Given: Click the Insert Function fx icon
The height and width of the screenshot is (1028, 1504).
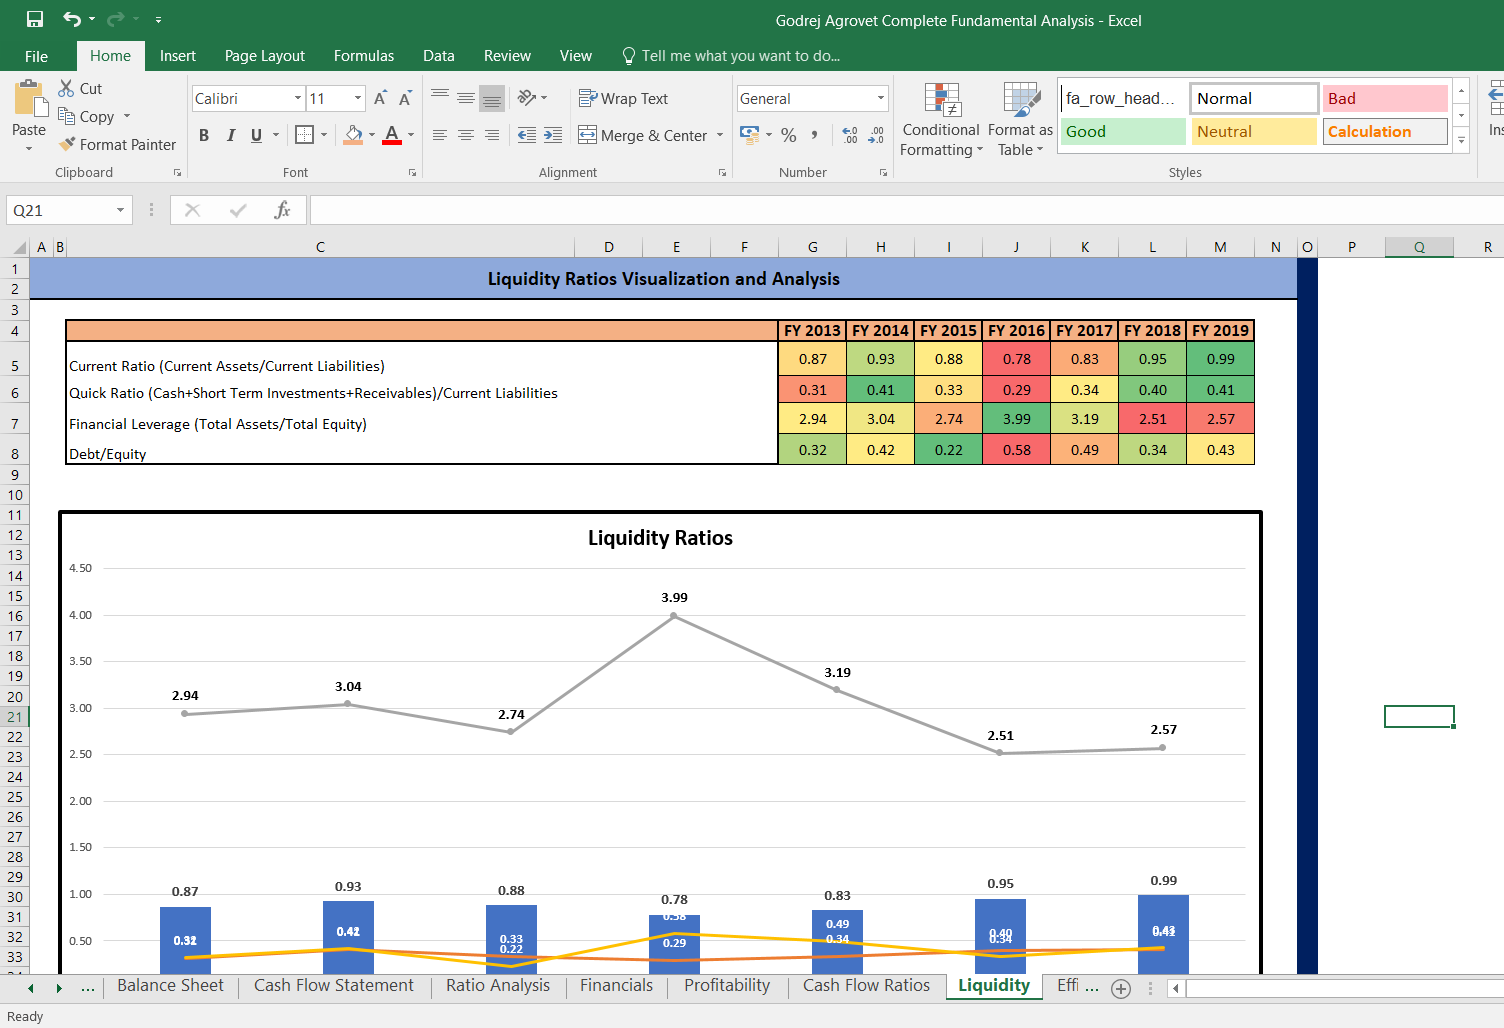Looking at the screenshot, I should click(283, 210).
